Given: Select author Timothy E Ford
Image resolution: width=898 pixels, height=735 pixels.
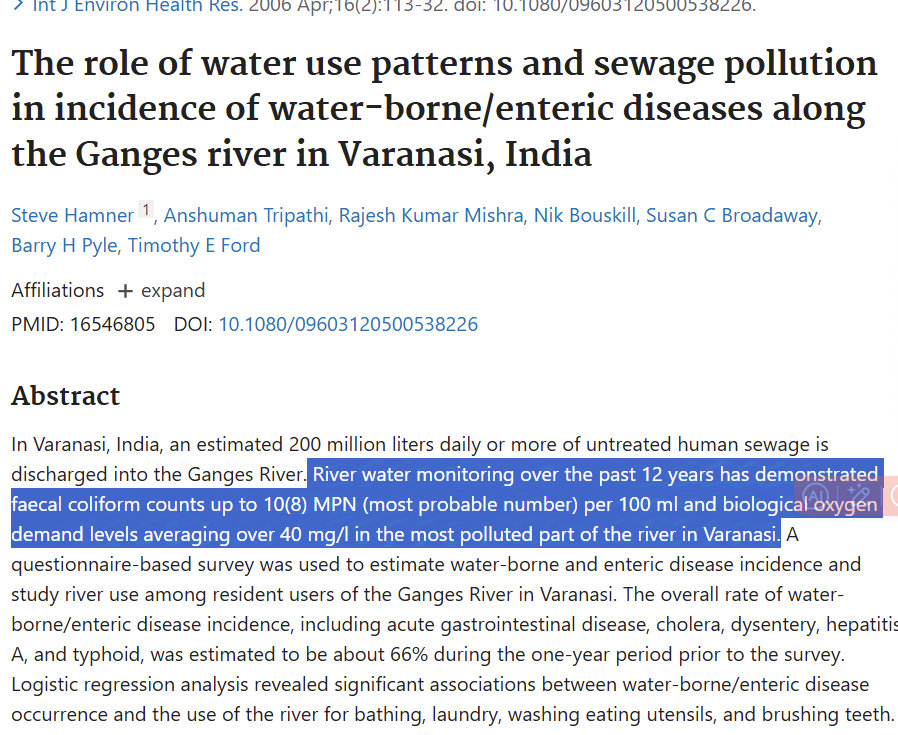Looking at the screenshot, I should pyautogui.click(x=194, y=245).
